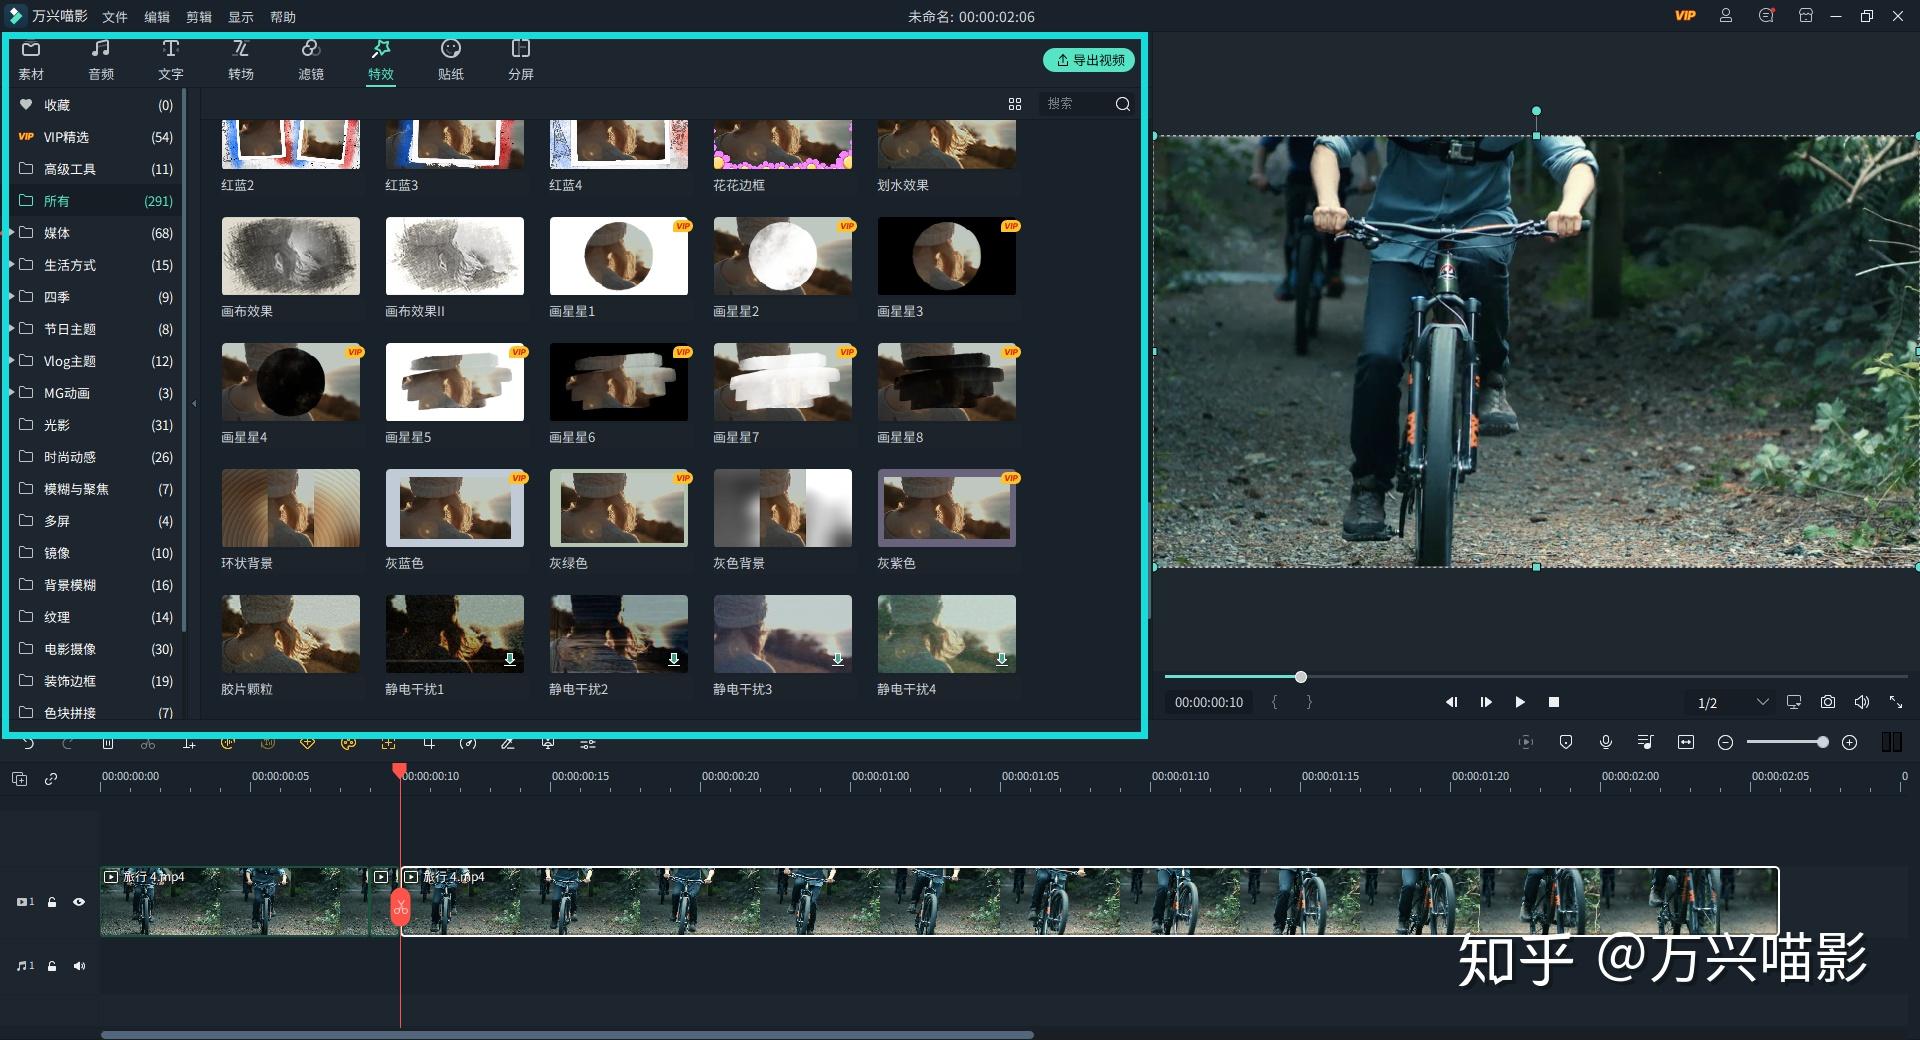The width and height of the screenshot is (1920, 1040).
Task: Toggle the render preview icon
Action: coord(1525,742)
